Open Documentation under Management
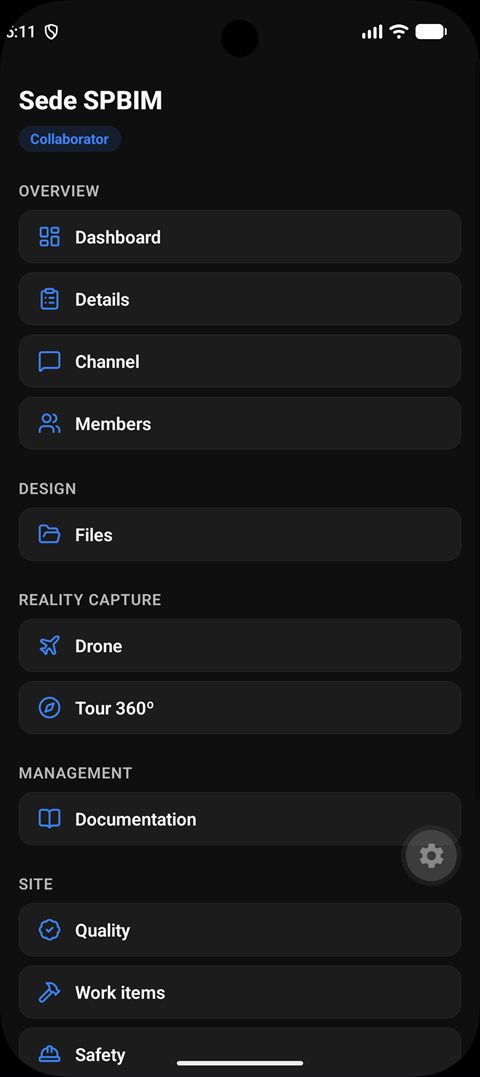This screenshot has height=1077, width=480. point(240,819)
